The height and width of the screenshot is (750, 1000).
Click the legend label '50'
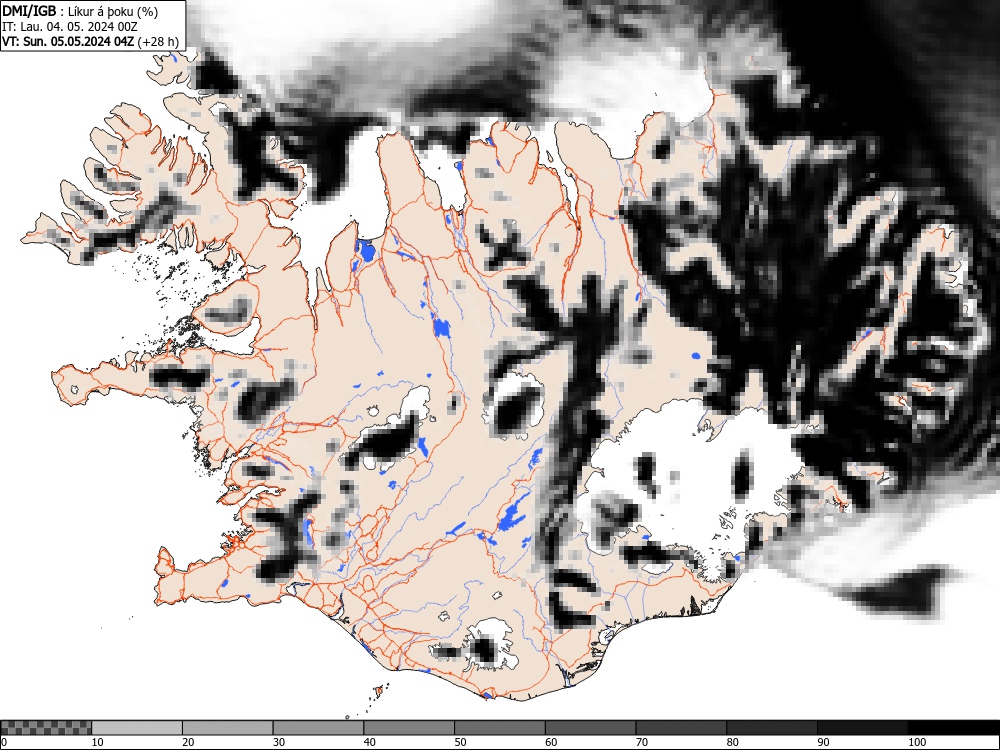click(x=460, y=742)
